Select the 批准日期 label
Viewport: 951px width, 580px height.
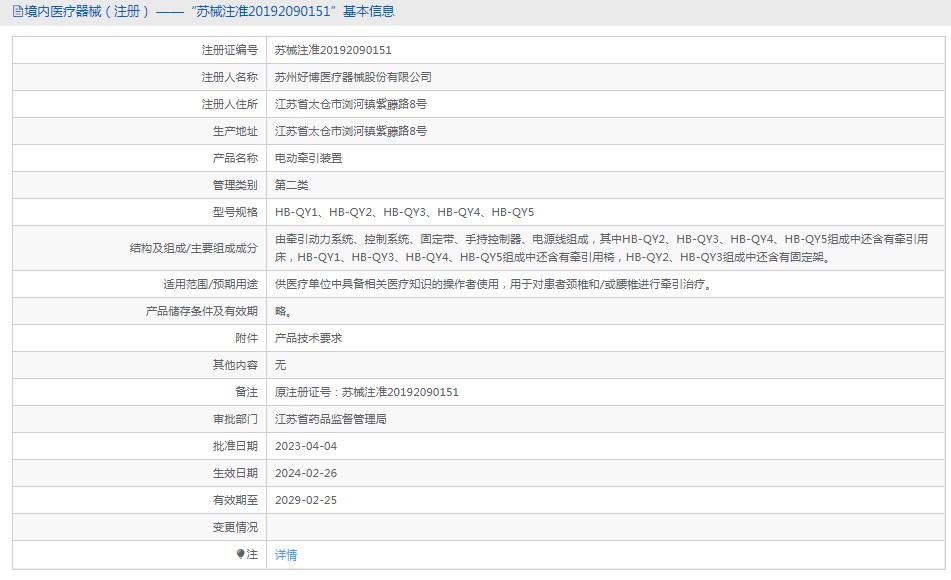click(x=235, y=446)
